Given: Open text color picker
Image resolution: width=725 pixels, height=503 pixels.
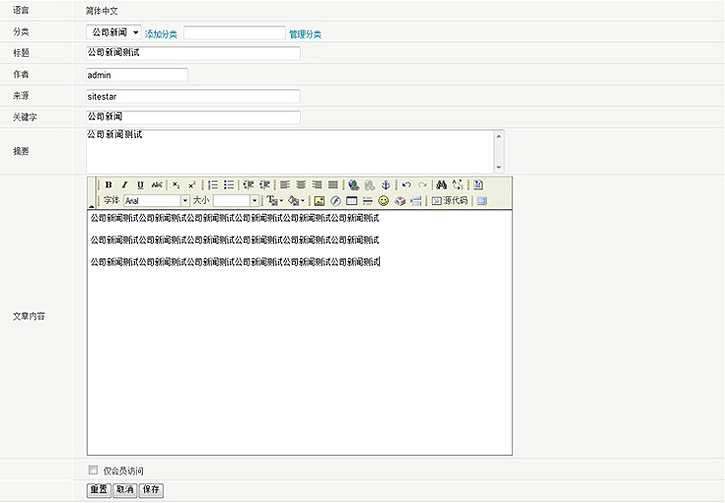Looking at the screenshot, I should 275,201.
